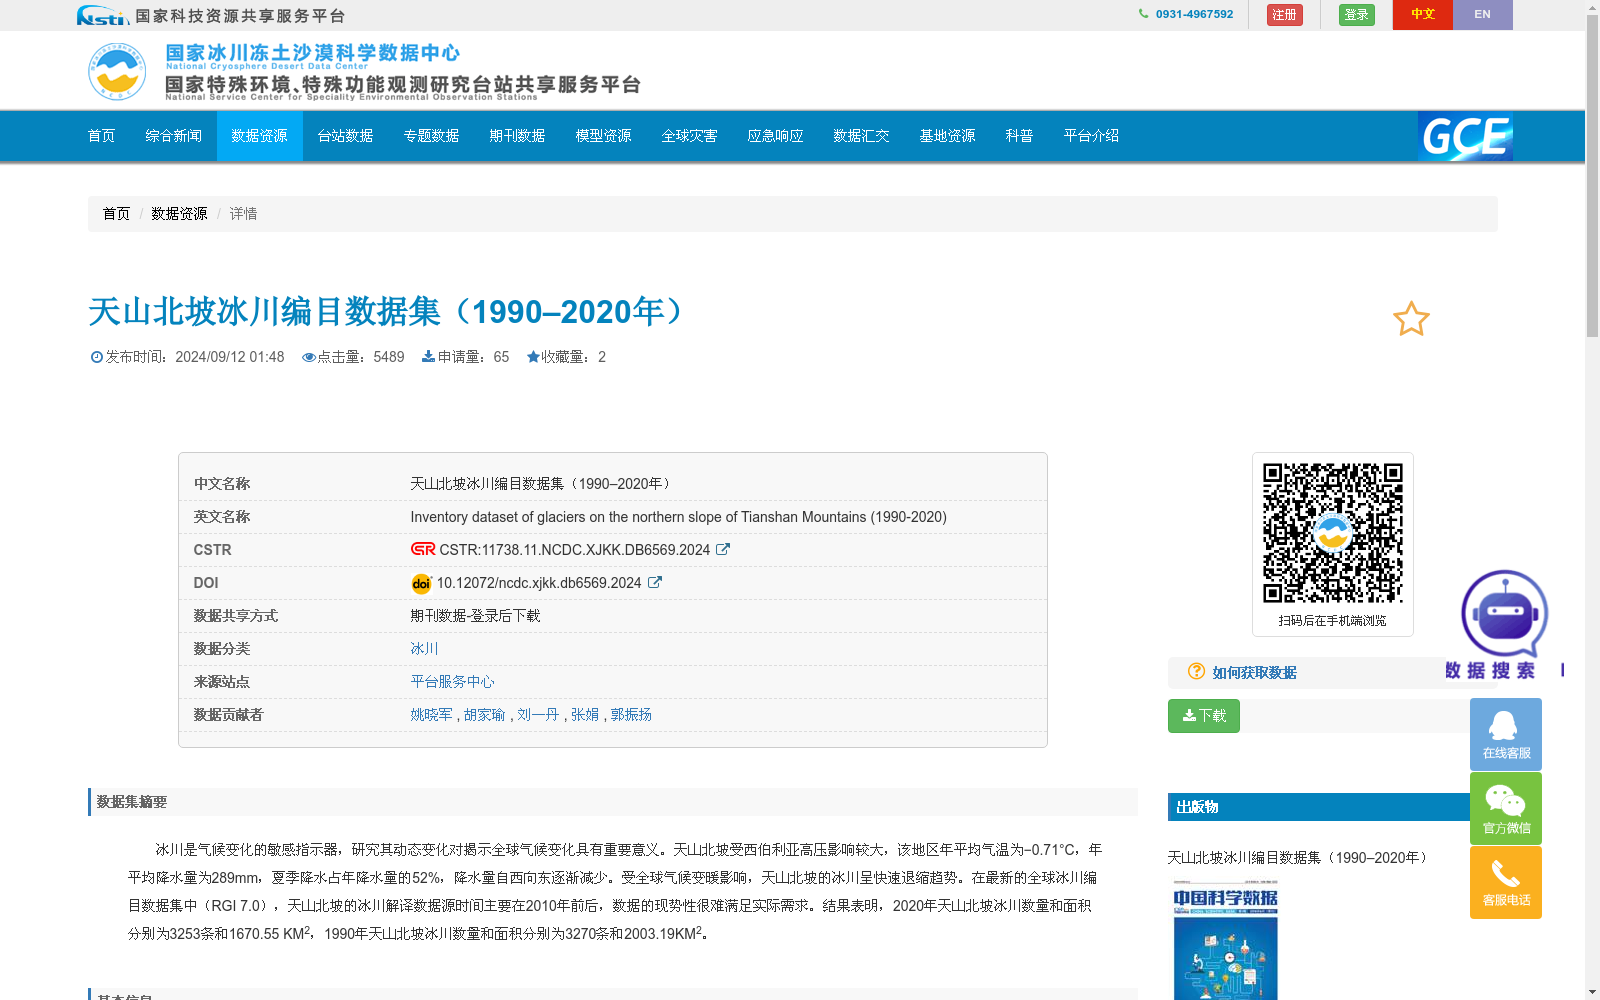The height and width of the screenshot is (1000, 1600).
Task: Click the CSTR logo icon
Action: pos(423,549)
